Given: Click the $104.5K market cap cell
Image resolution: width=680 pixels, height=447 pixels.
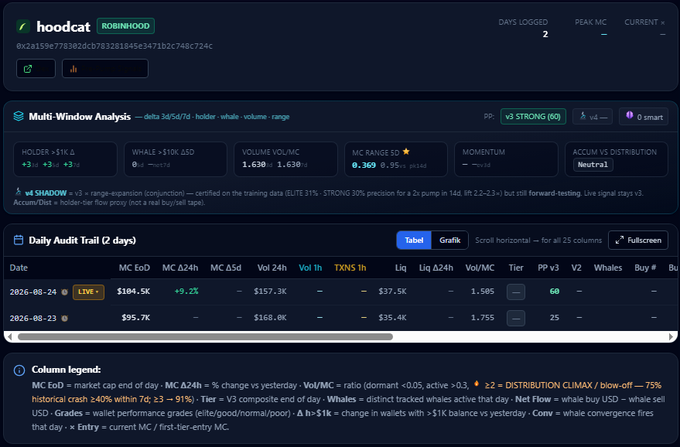Looking at the screenshot, I should [133, 291].
